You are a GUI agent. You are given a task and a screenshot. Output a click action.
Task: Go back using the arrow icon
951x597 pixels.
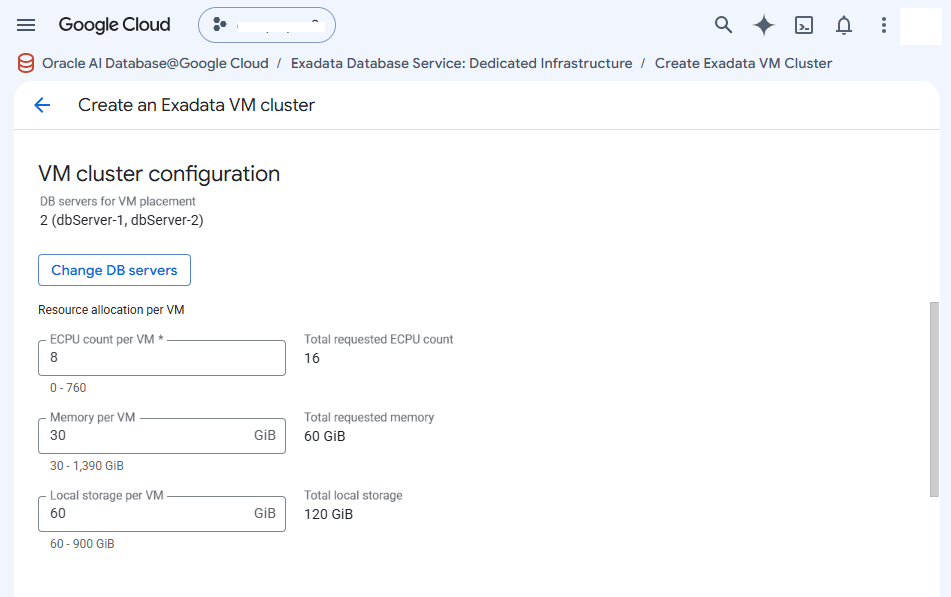[x=42, y=105]
